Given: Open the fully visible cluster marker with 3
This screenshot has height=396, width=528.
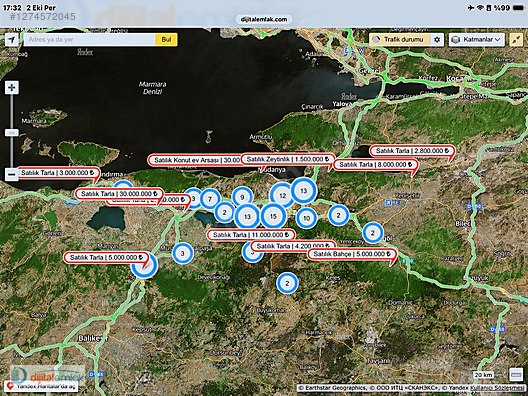Looking at the screenshot, I should (x=183, y=253).
